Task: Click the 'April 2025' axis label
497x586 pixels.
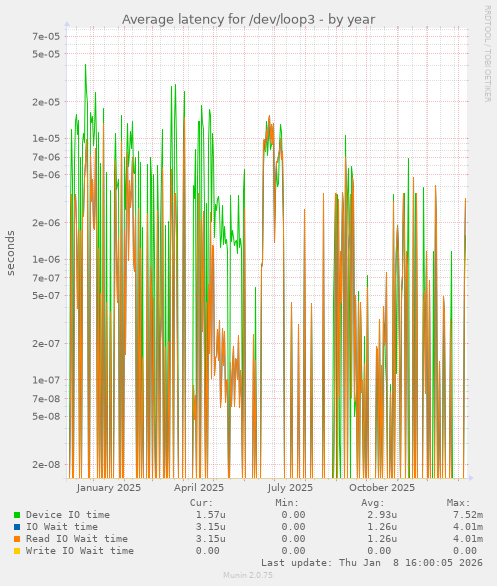Action: click(199, 488)
